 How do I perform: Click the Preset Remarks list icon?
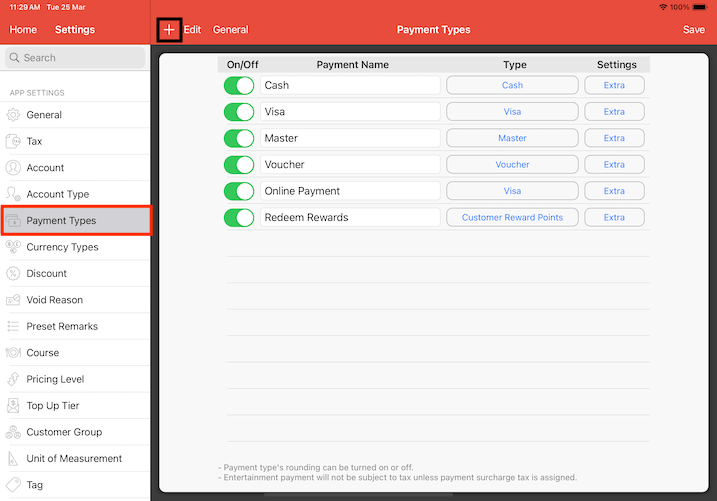coord(13,326)
